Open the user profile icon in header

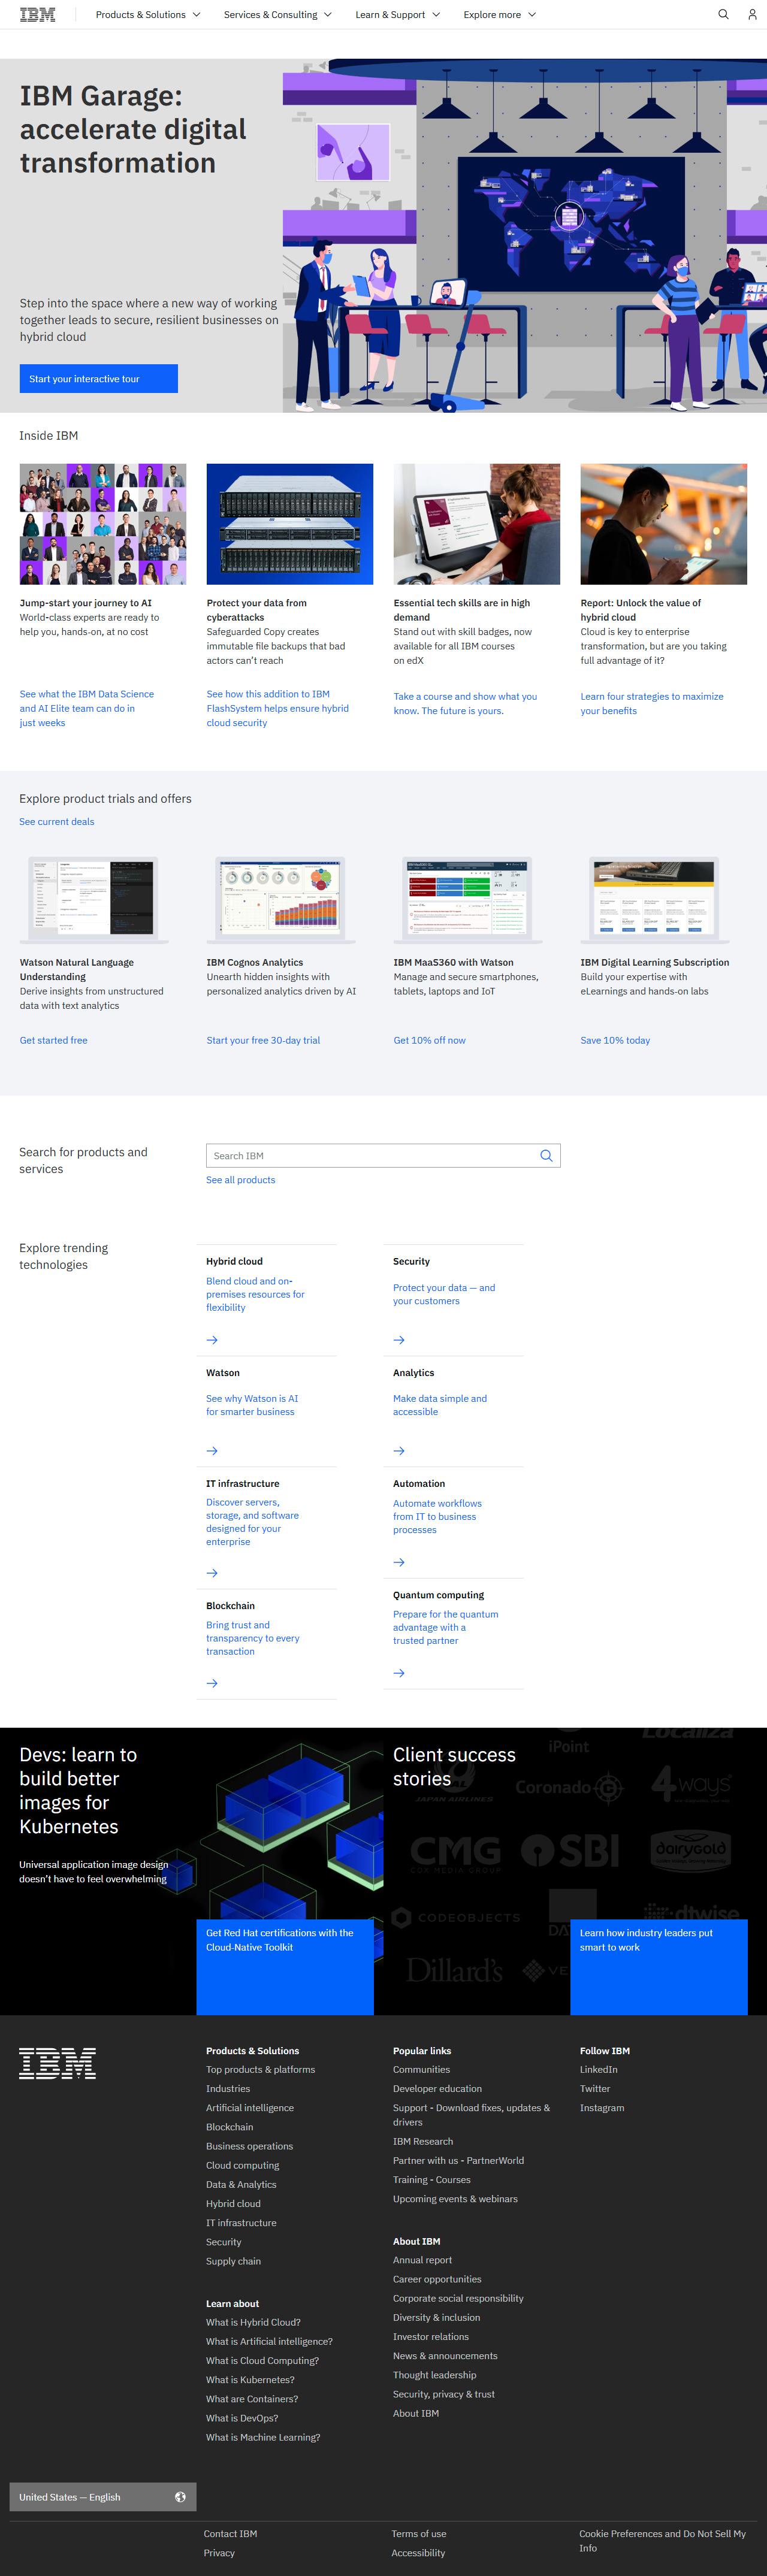click(x=752, y=14)
